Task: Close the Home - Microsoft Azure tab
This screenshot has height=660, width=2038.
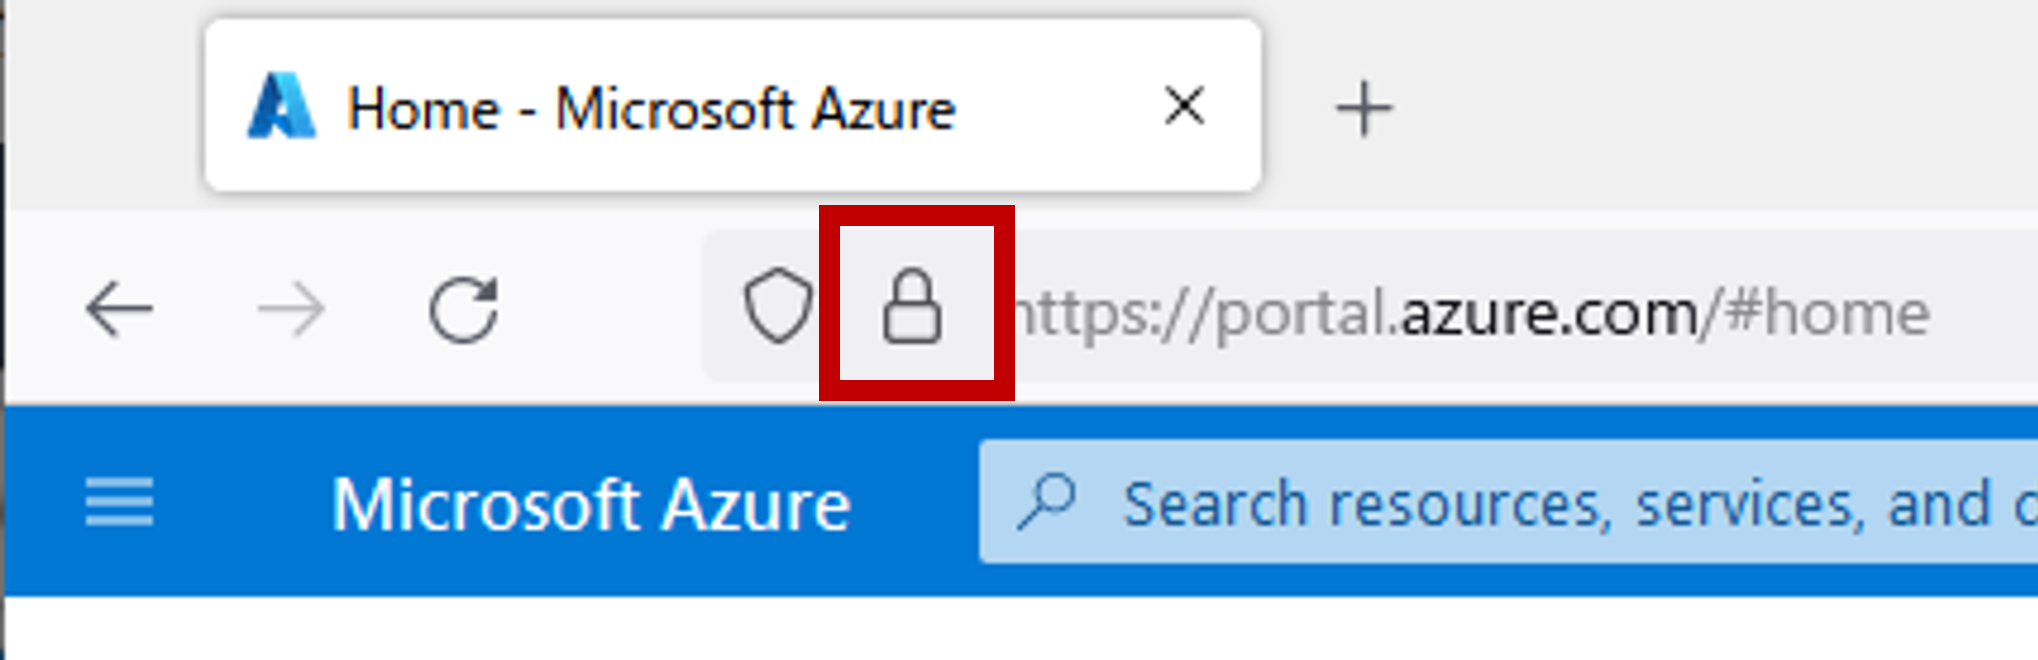Action: 1183,107
